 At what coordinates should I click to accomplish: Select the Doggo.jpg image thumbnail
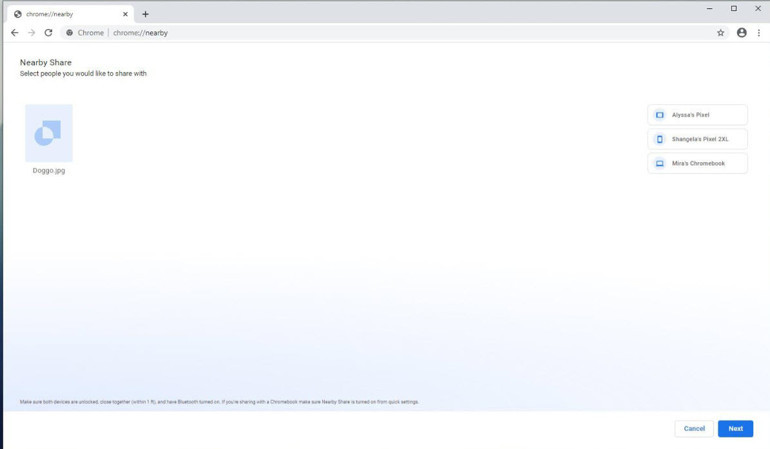(x=49, y=133)
